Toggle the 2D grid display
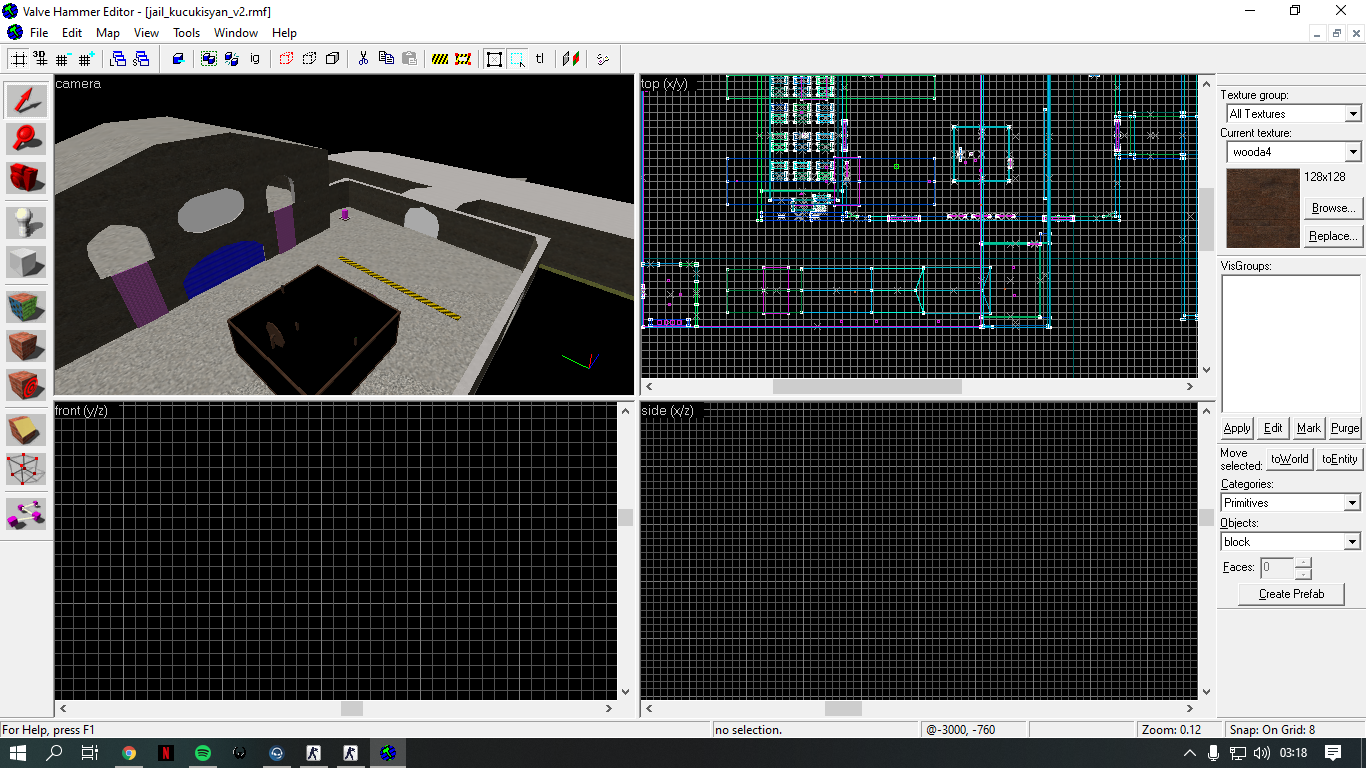The image size is (1366, 768). (18, 59)
